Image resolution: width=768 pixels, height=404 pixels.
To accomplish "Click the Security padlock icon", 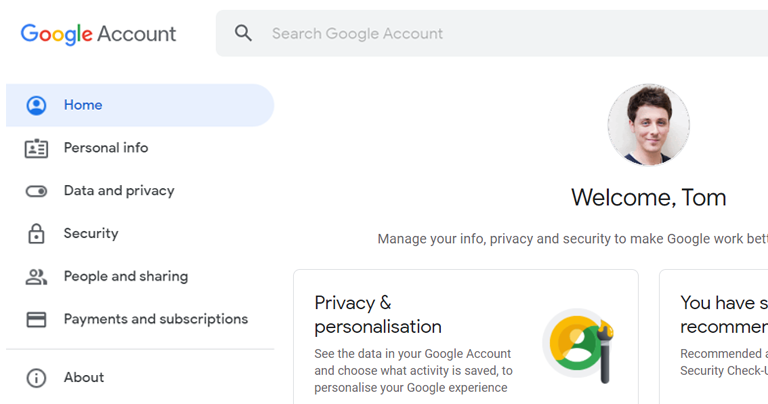I will (36, 234).
